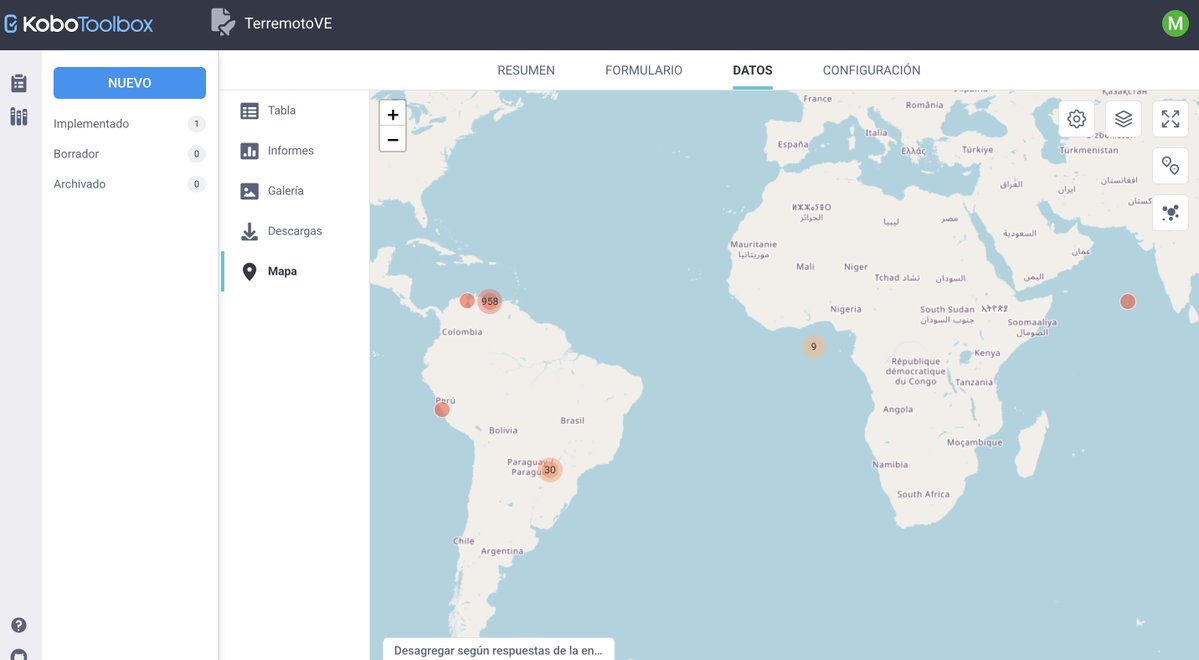Click the Mapa location pin icon
Screen dimensions: 1199x660
pyautogui.click(x=249, y=271)
